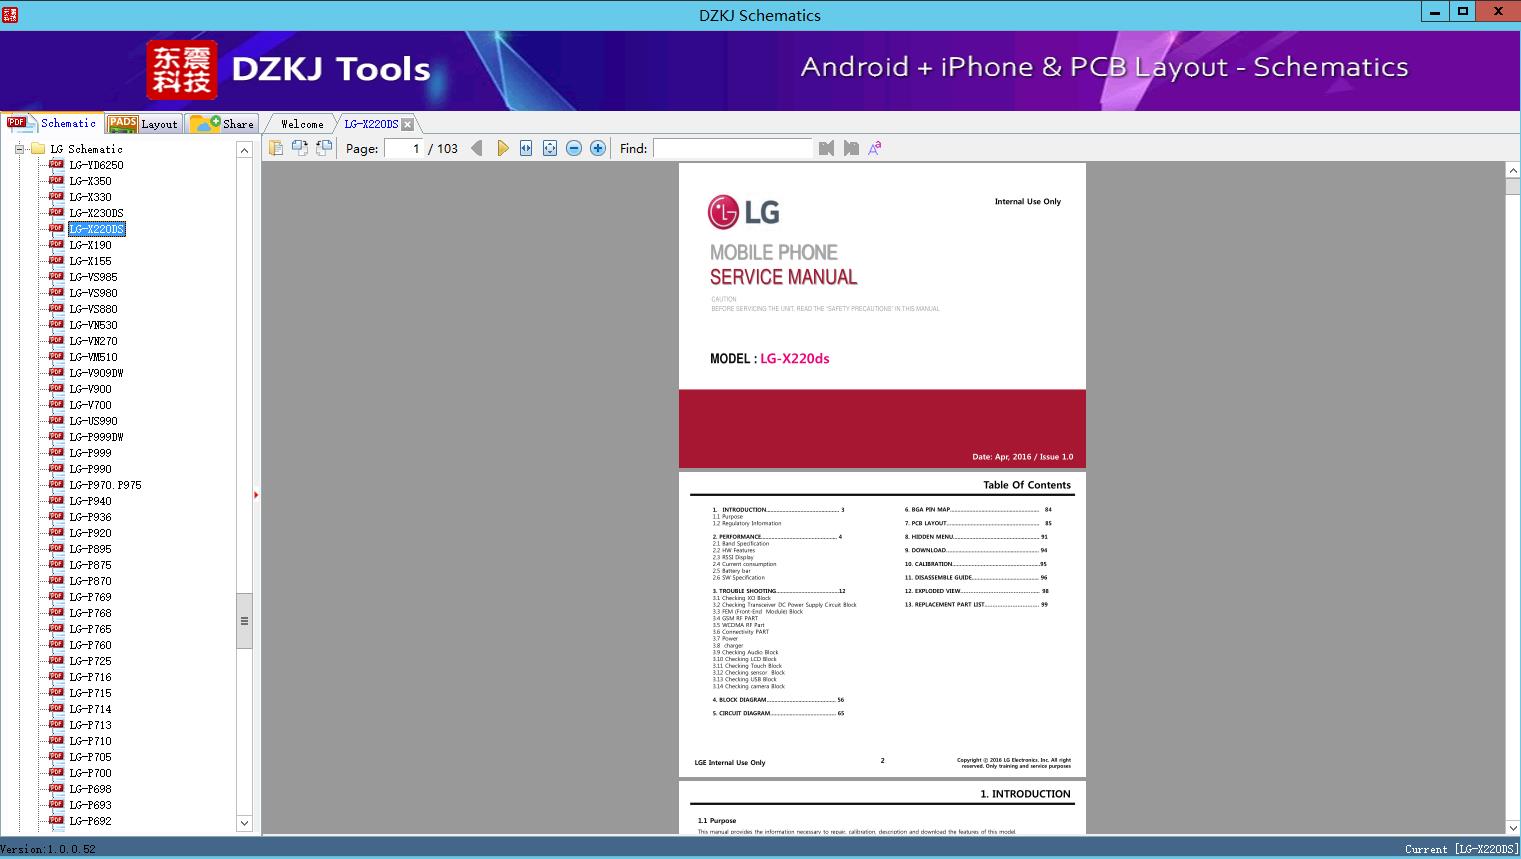The width and height of the screenshot is (1521, 859).
Task: Open LG-VM510 schematic
Action: [x=93, y=357]
